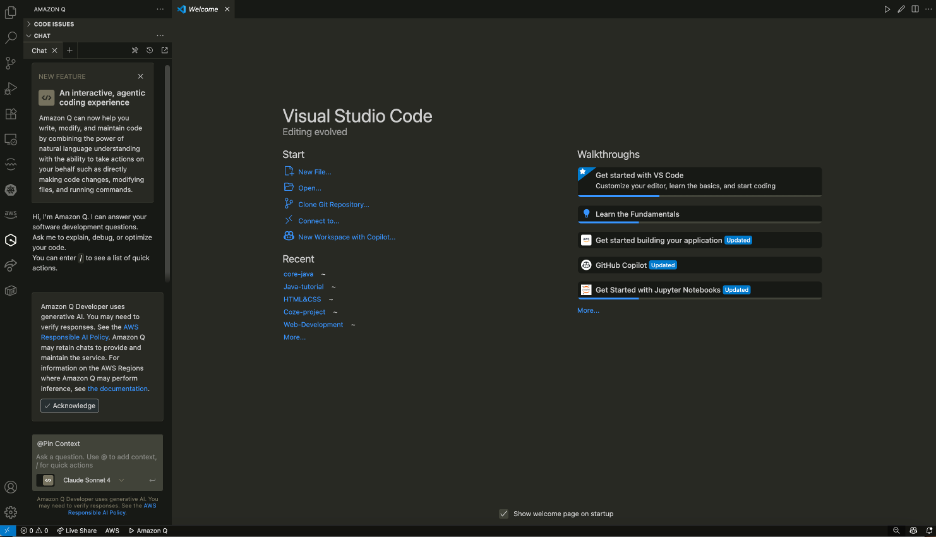Open recent folder Java-tutorial

point(303,287)
